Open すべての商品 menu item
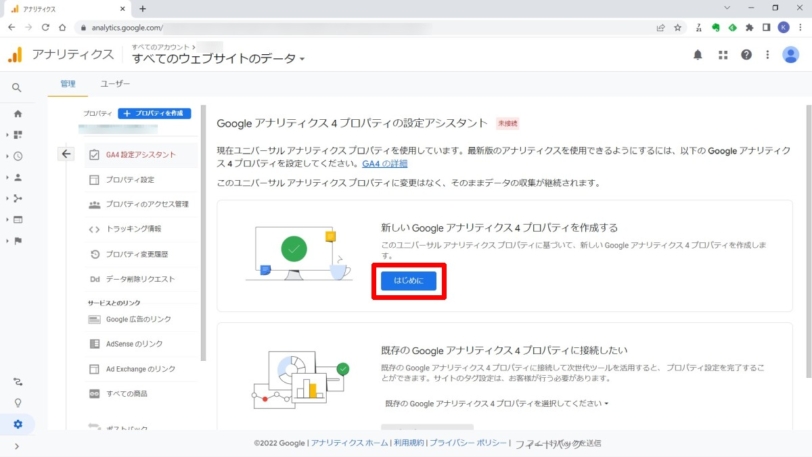The height and width of the screenshot is (457, 812). coord(140,394)
